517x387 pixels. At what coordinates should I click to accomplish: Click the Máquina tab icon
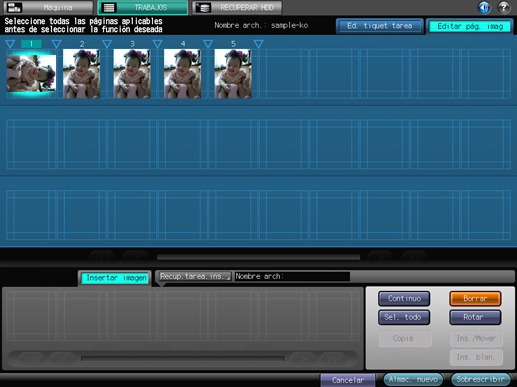coord(14,7)
